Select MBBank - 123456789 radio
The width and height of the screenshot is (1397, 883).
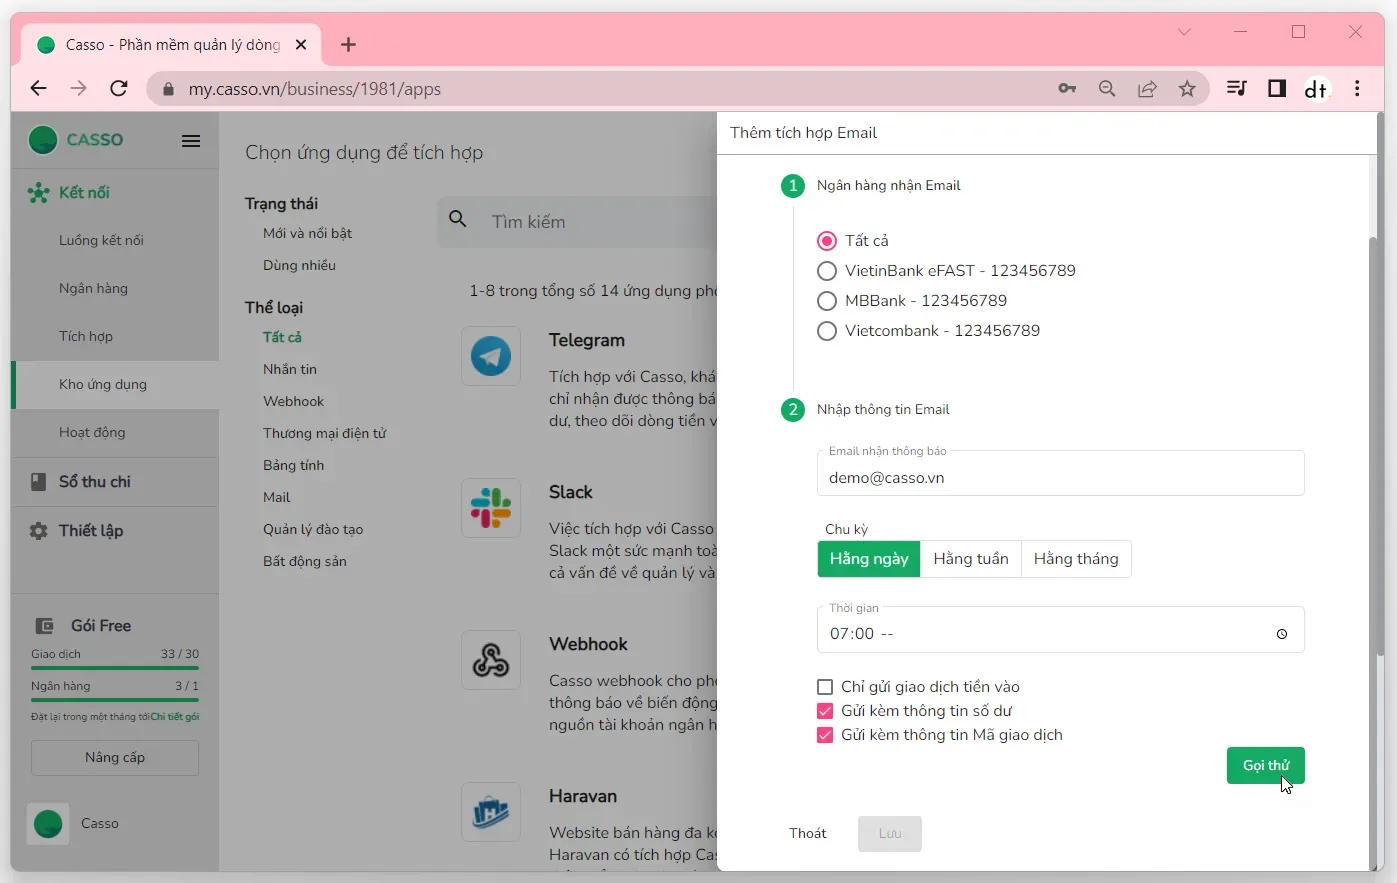(x=827, y=301)
